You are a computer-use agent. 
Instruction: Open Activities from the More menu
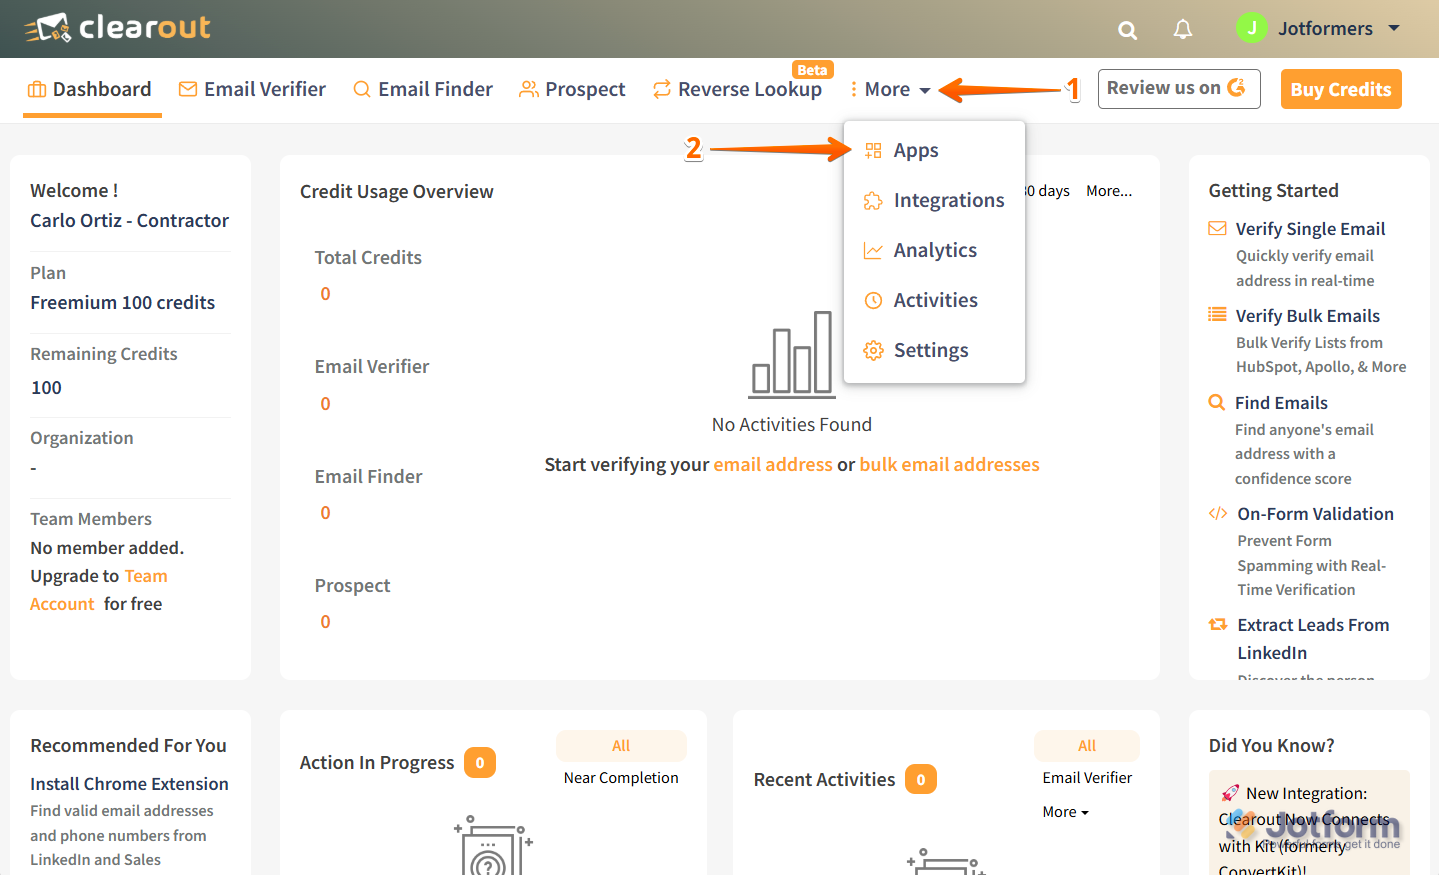934,300
